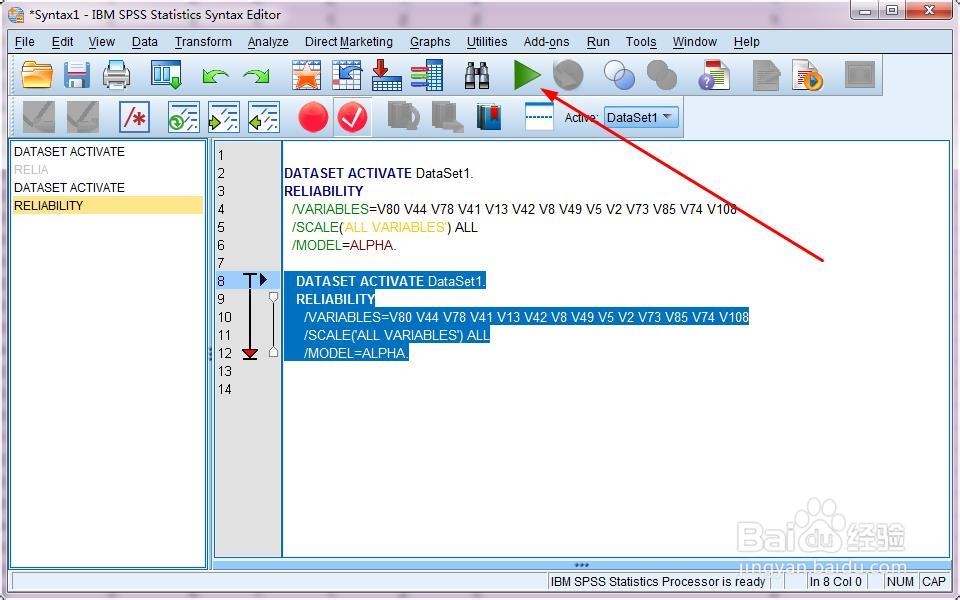Open Find with the binoculars icon
This screenshot has height=600, width=960.
tap(477, 75)
